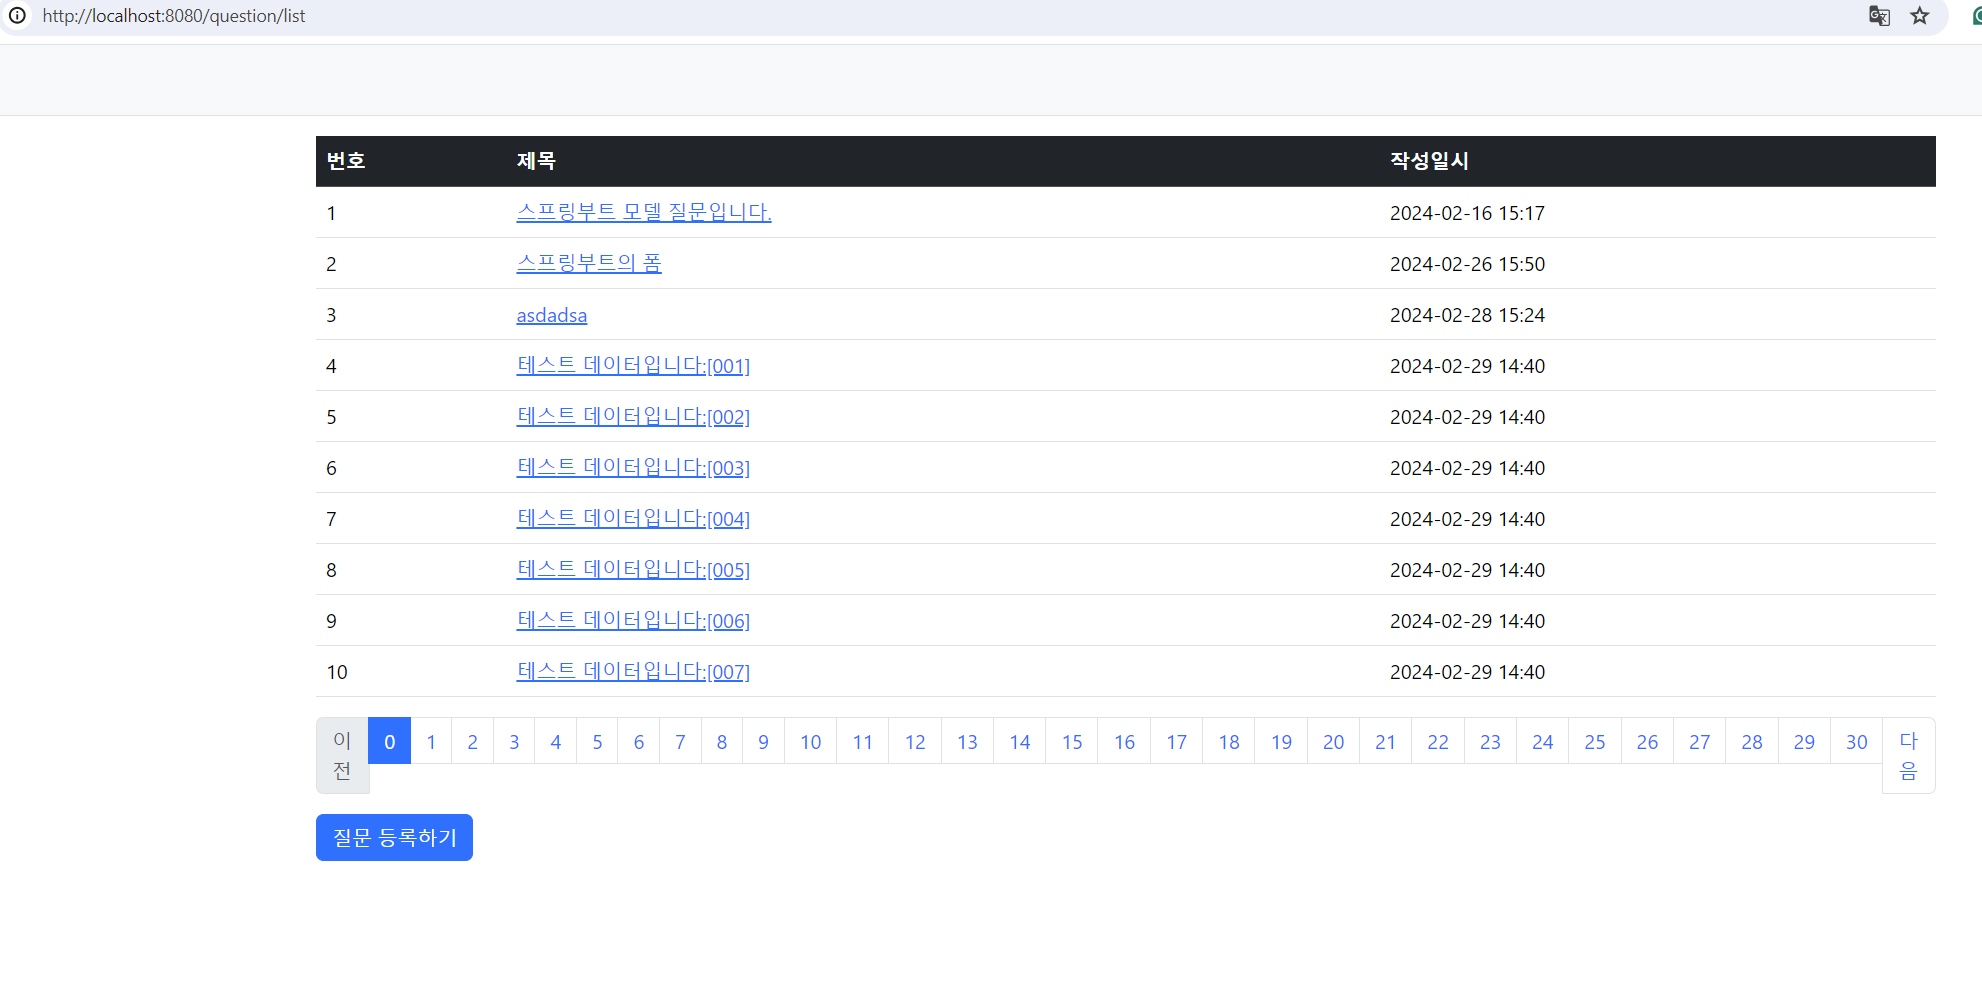Open 테스트 데이터입니다:[006] link
Screen dimensions: 1982x981
tap(633, 620)
